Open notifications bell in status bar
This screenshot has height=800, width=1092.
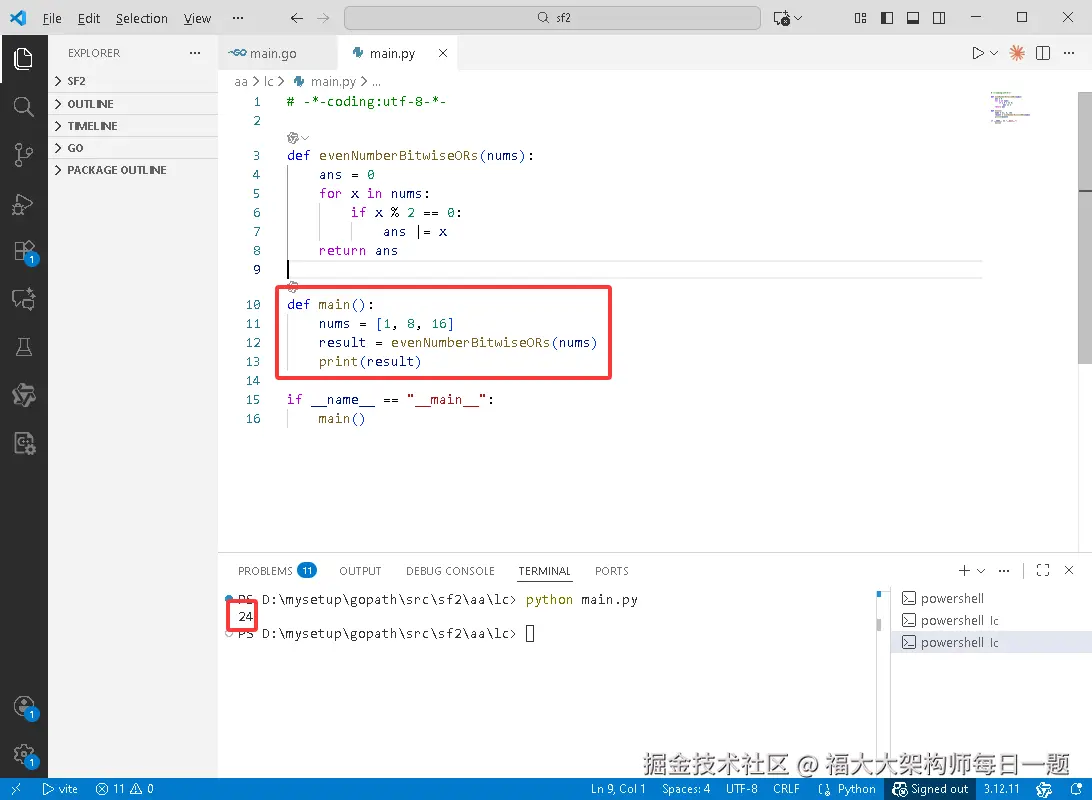coord(1076,789)
